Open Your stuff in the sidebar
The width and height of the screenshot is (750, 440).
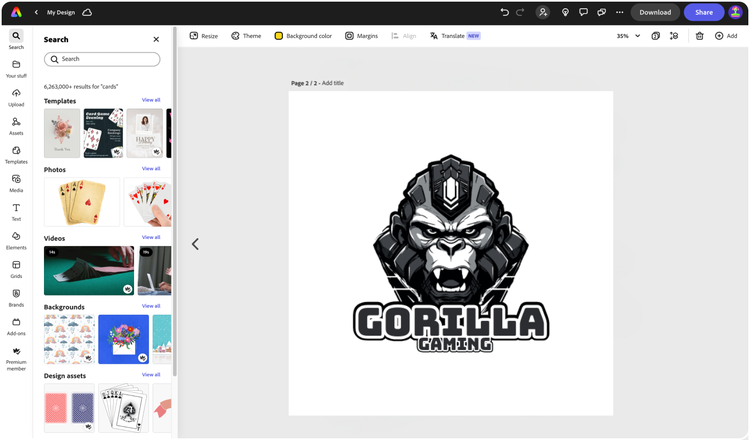coord(16,69)
